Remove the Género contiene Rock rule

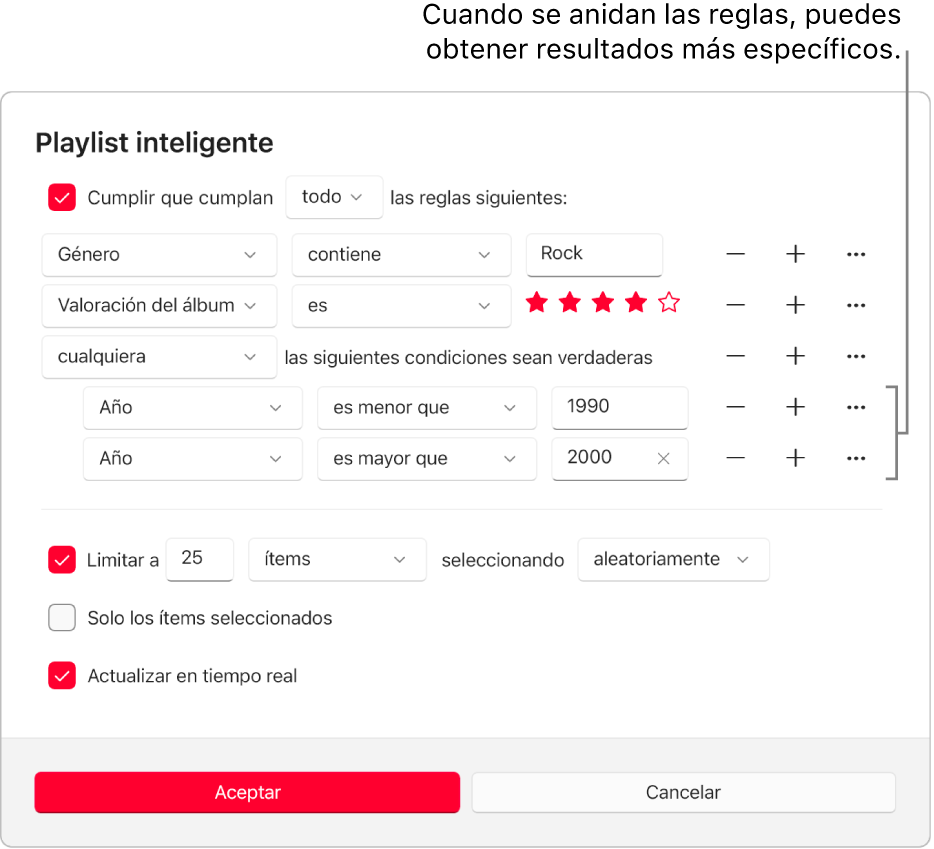point(735,254)
